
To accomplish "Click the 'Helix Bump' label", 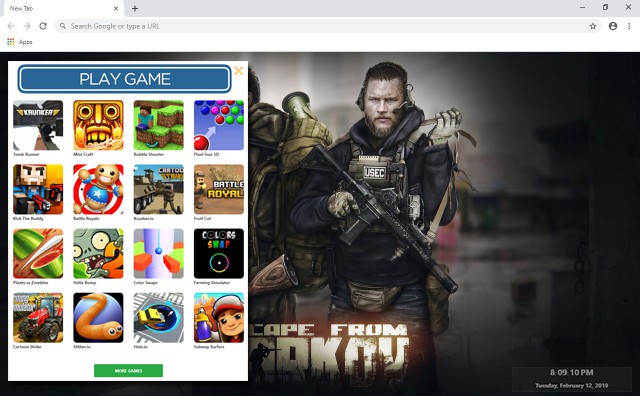I will [x=84, y=282].
